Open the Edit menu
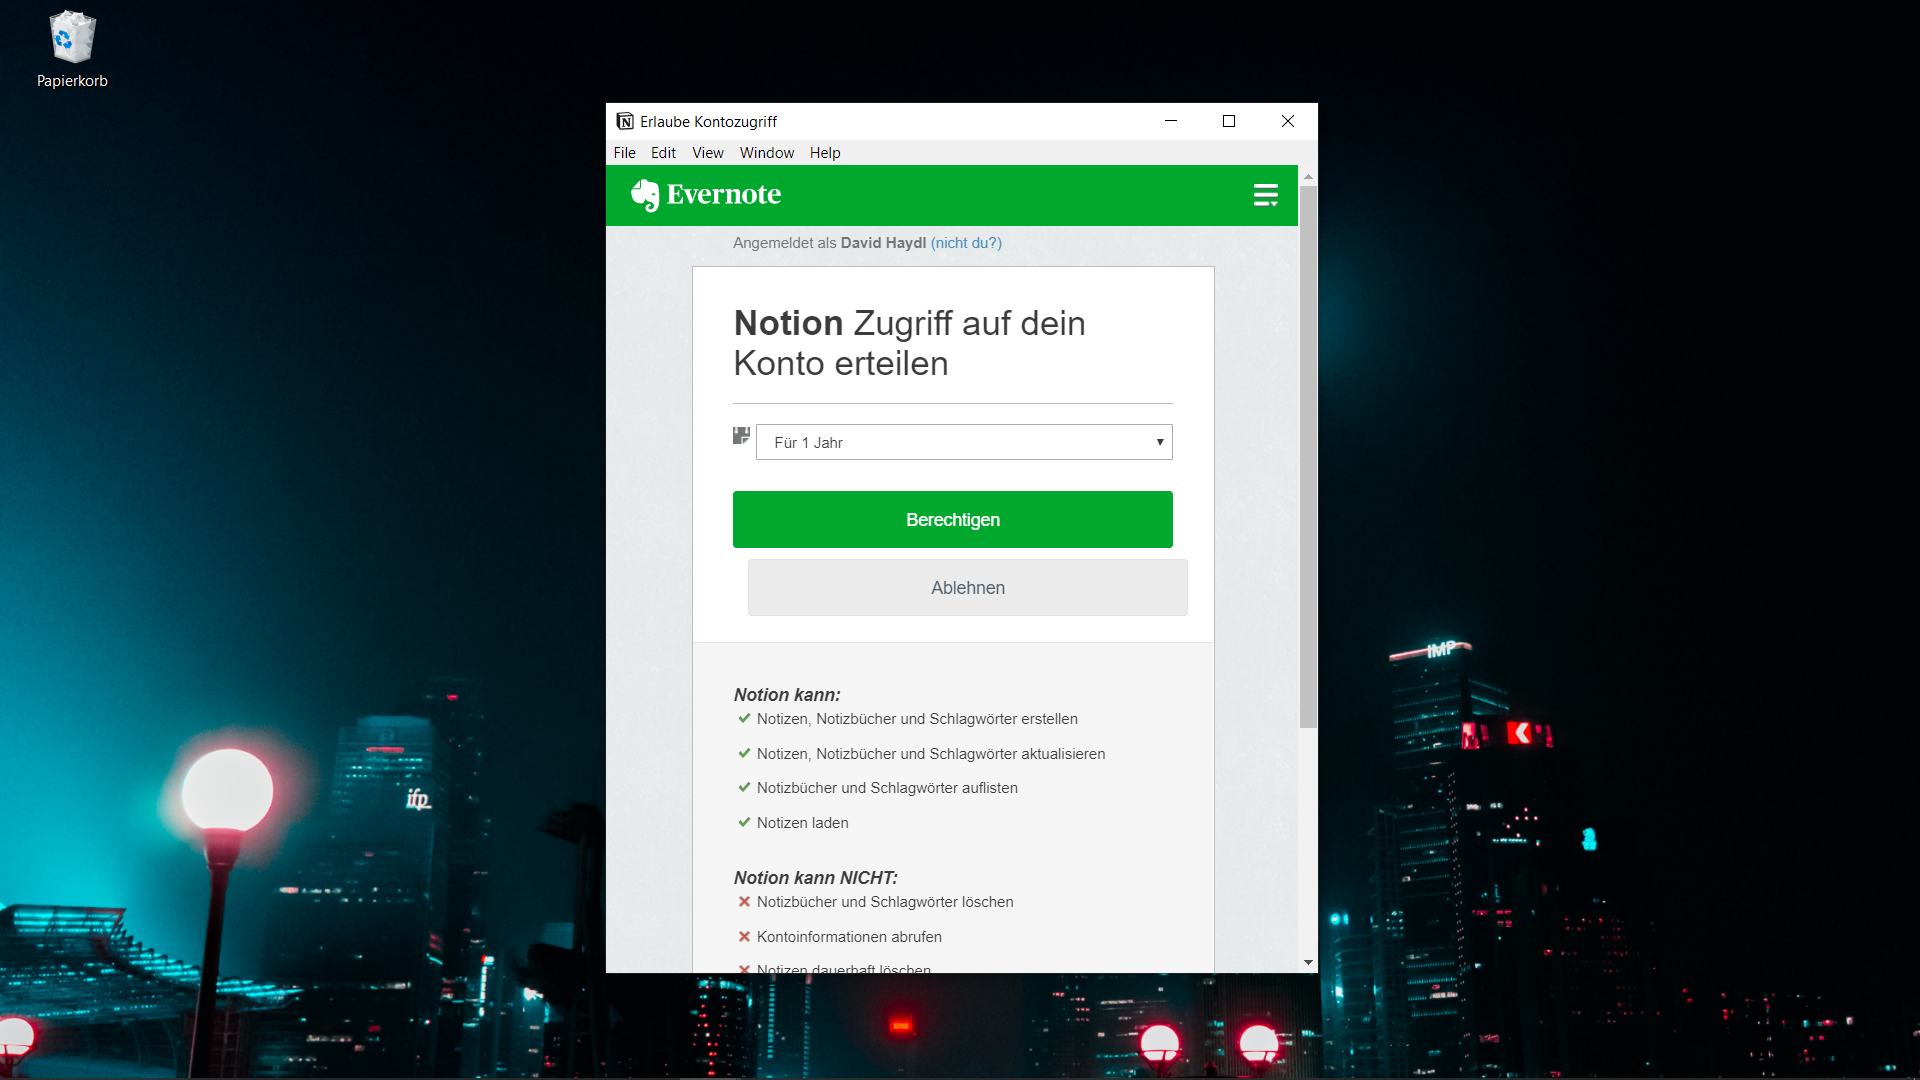Screen dimensions: 1920x1080 click(663, 153)
